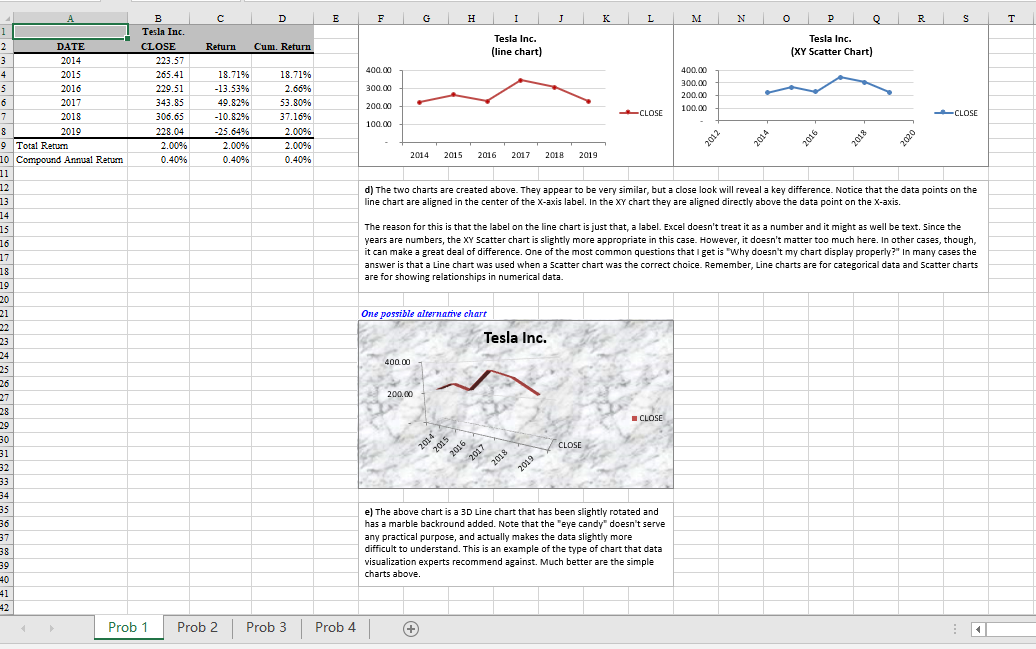Screen dimensions: 1036x649
Task: Click the 'One possible alternative chart' heading
Action: click(x=424, y=314)
